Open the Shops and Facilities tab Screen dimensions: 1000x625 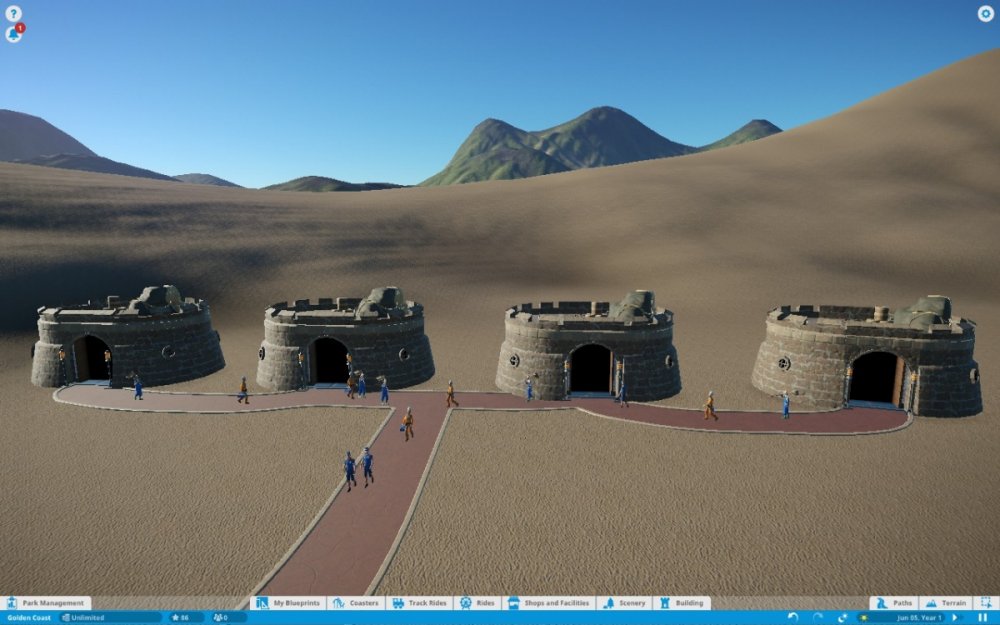coord(549,603)
